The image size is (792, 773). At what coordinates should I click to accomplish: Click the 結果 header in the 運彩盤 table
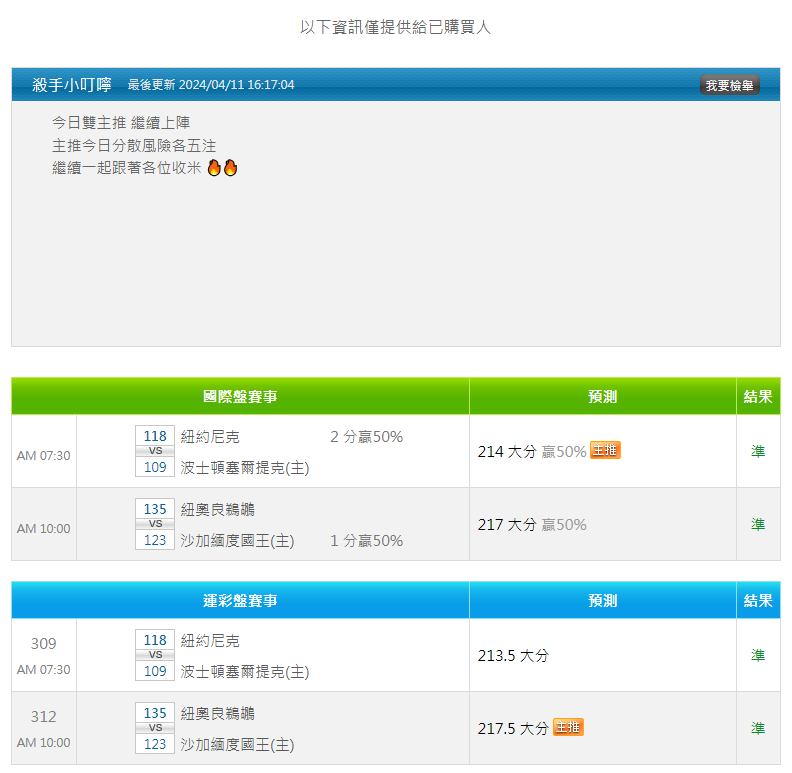pos(758,601)
